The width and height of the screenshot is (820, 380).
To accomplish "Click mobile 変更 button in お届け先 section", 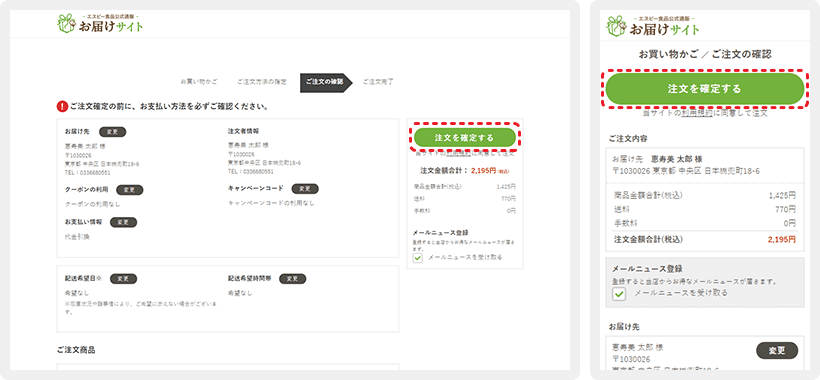I will pos(777,351).
